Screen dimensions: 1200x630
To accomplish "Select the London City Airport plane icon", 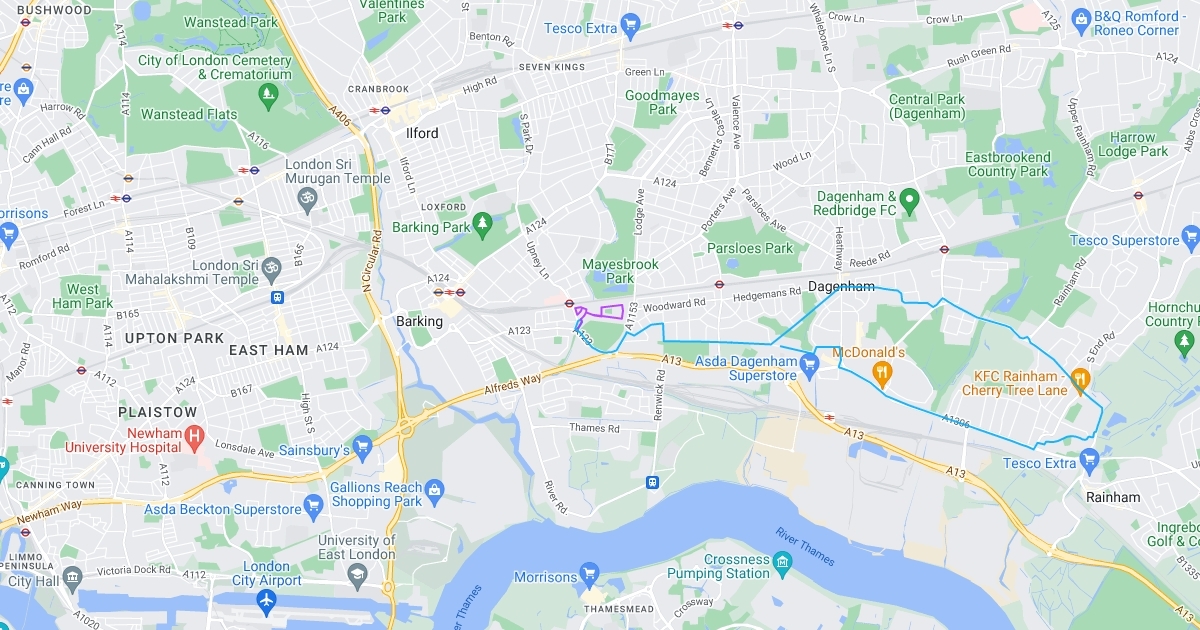I will point(266,599).
